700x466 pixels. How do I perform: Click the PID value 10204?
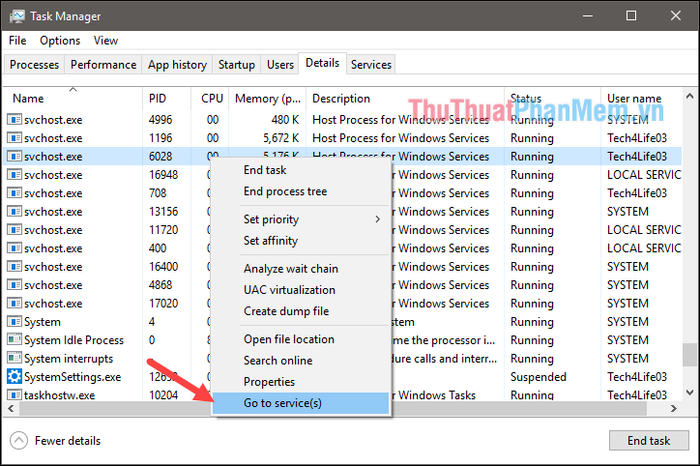(x=163, y=395)
